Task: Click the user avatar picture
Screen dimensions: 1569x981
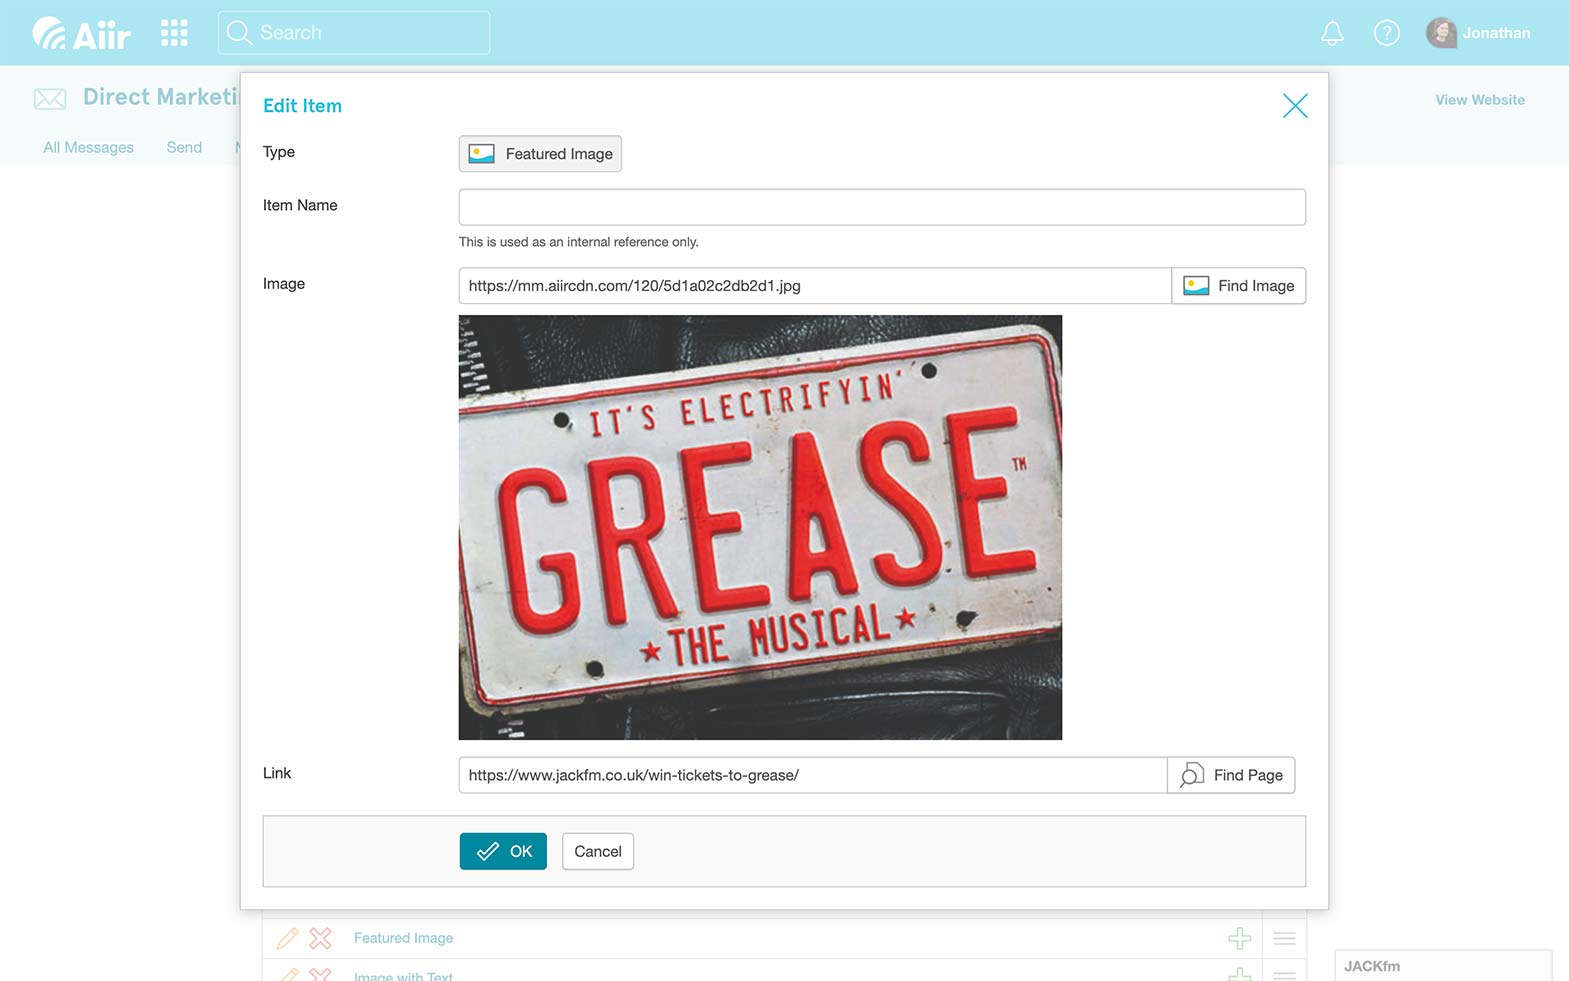Action: 1441,33
